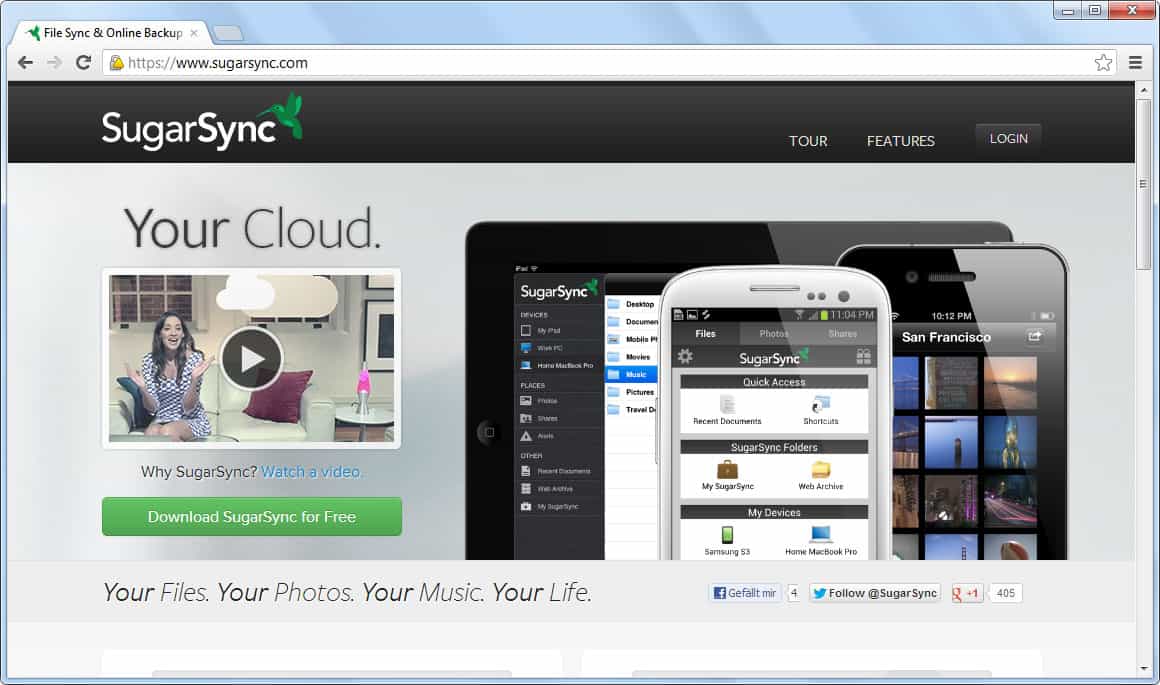Open the FEATURES menu item
The image size is (1160, 685).
pos(900,141)
